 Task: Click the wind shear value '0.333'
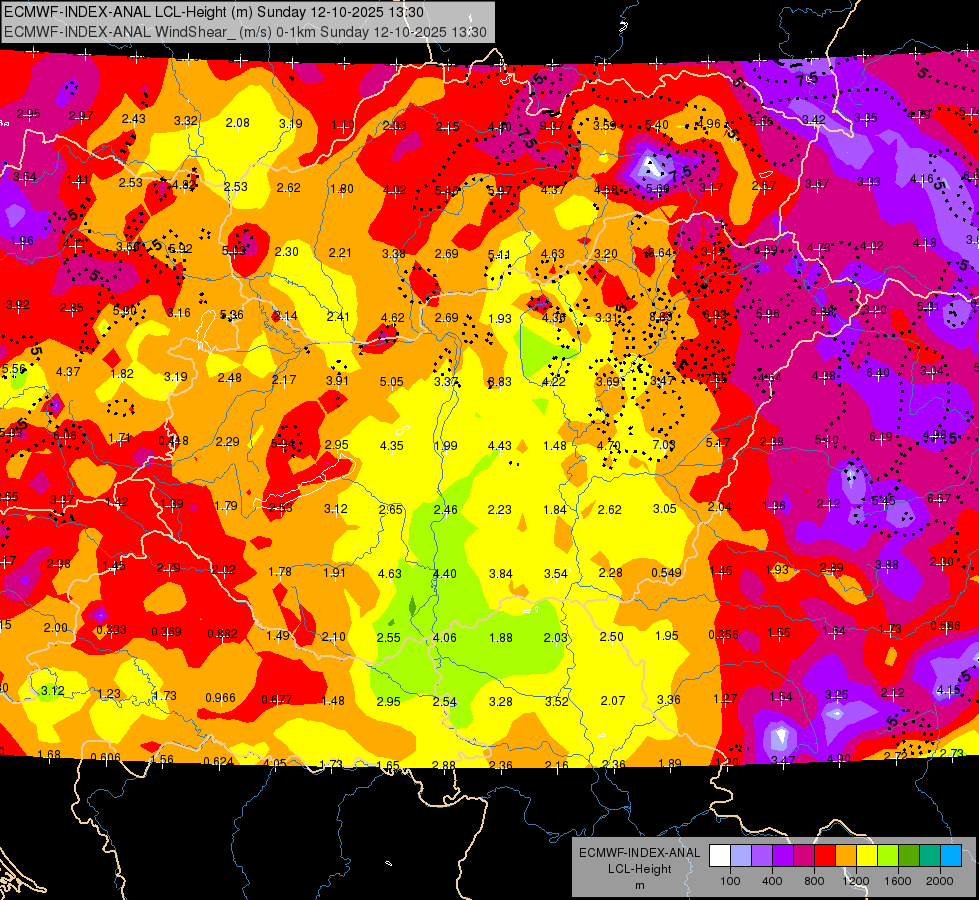click(x=111, y=630)
